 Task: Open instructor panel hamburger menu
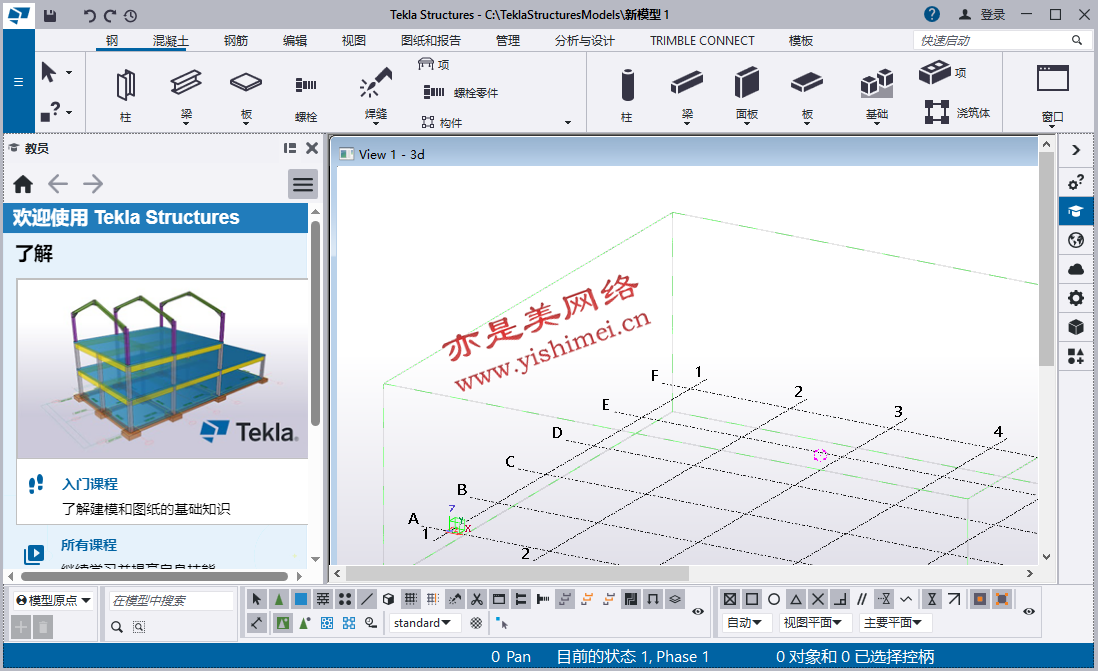[303, 184]
